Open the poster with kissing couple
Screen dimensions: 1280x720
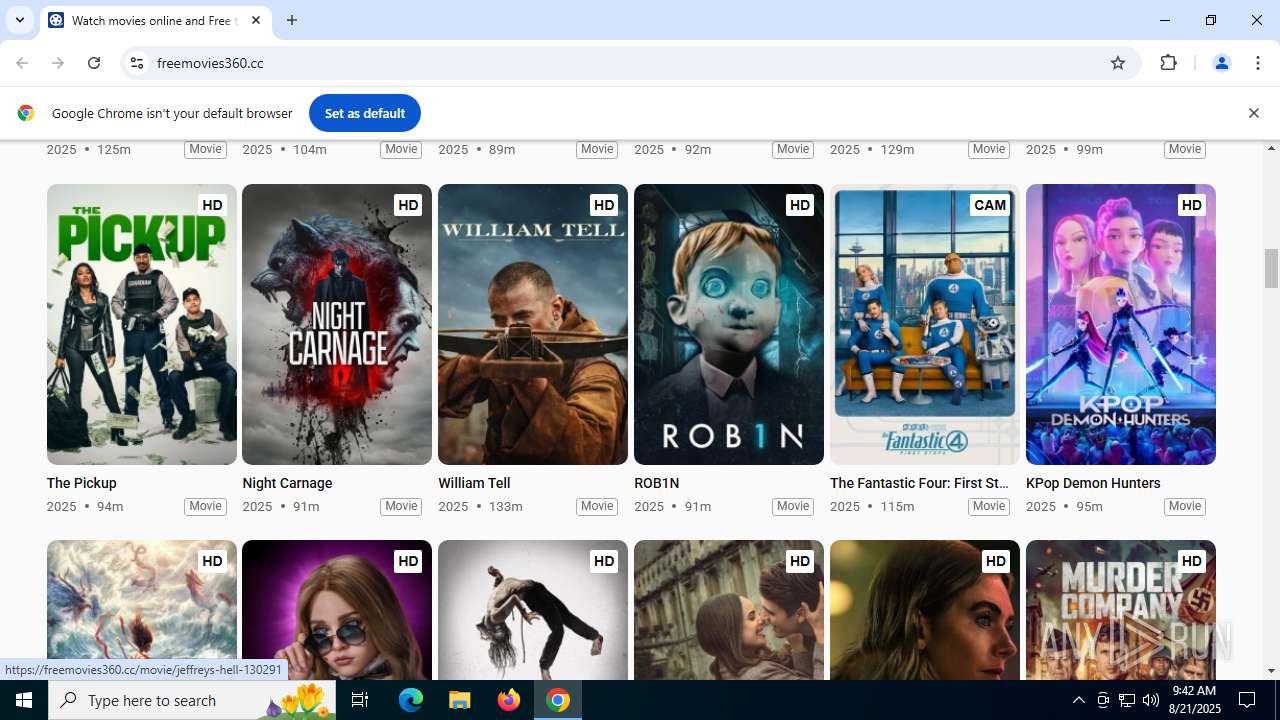(729, 610)
